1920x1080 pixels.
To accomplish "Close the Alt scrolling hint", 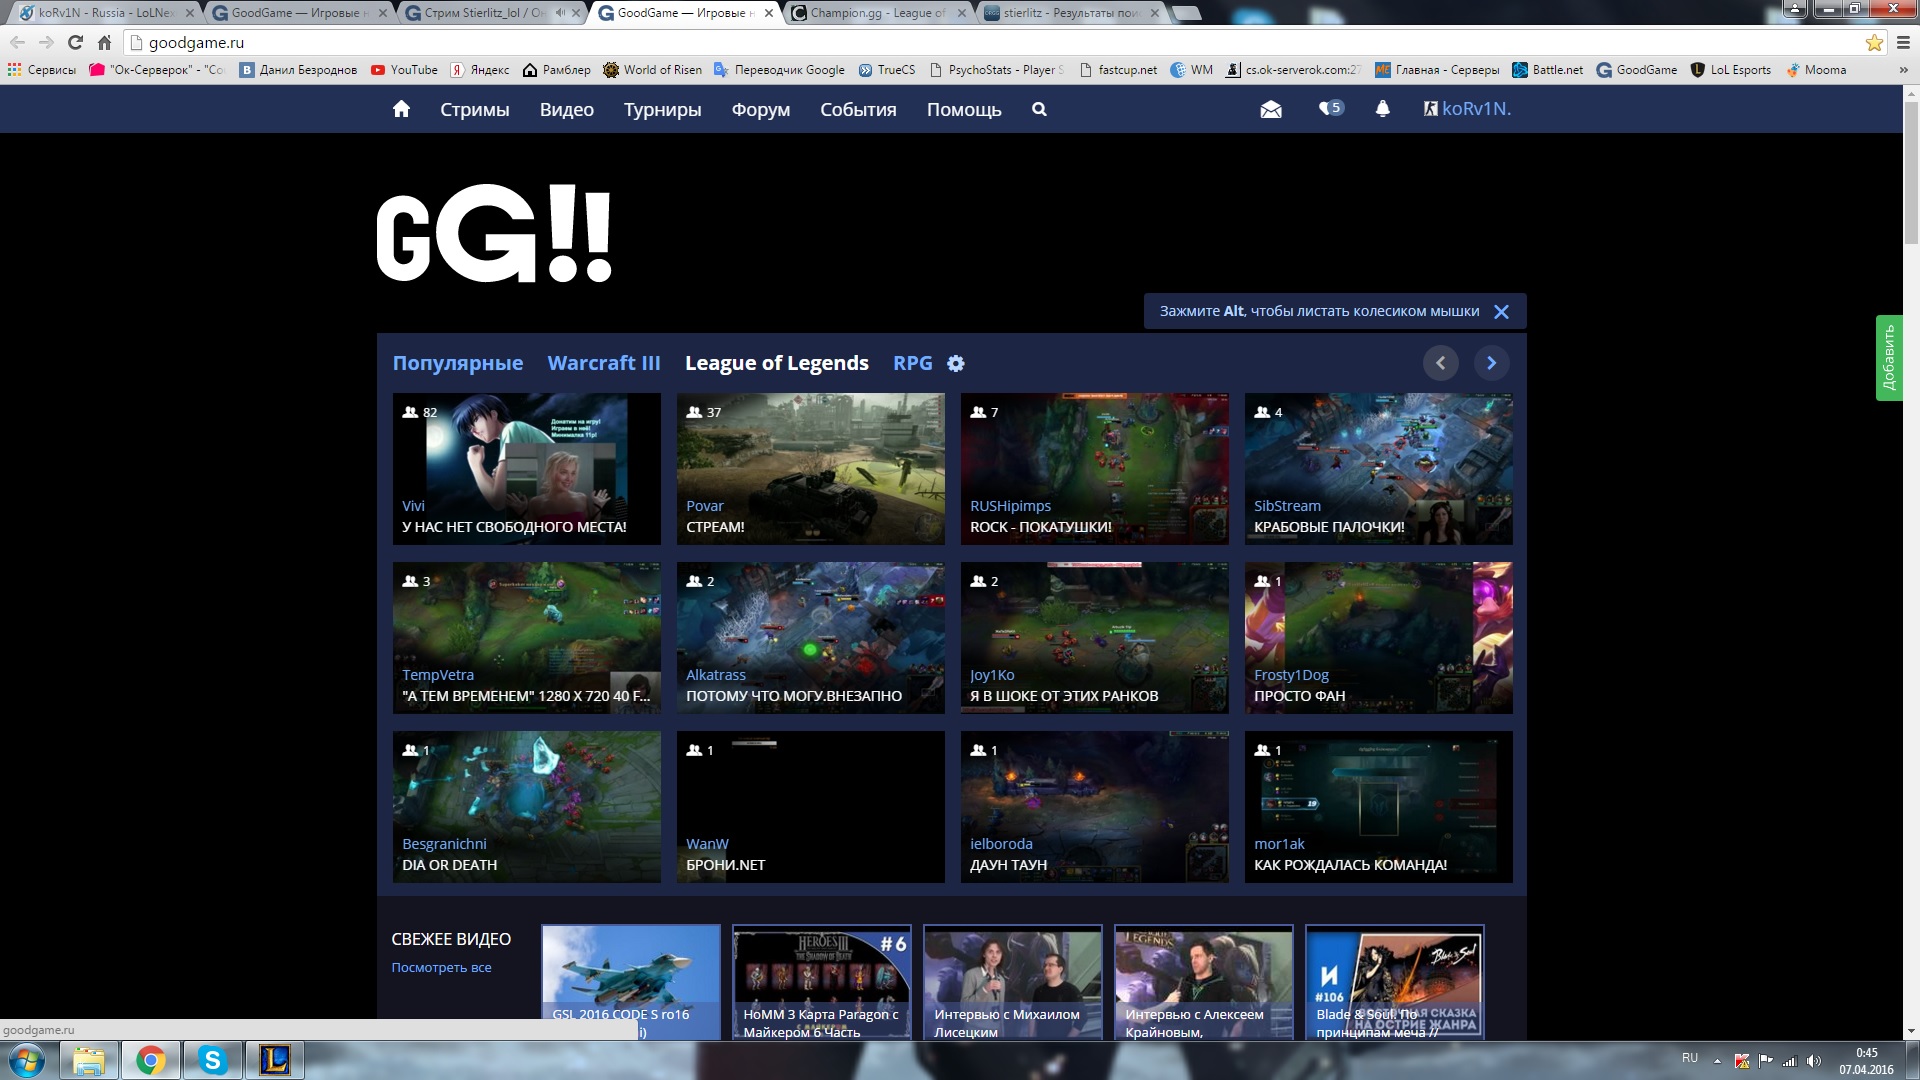I will point(1501,311).
